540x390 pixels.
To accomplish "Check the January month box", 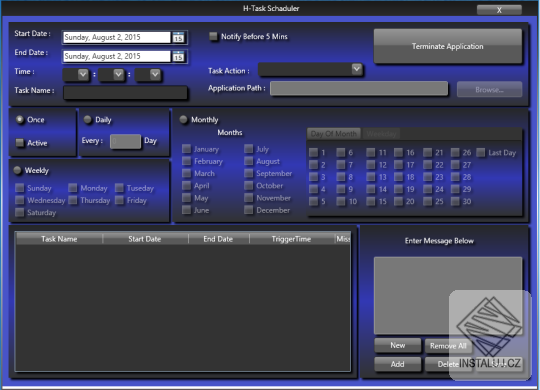I will pos(186,149).
